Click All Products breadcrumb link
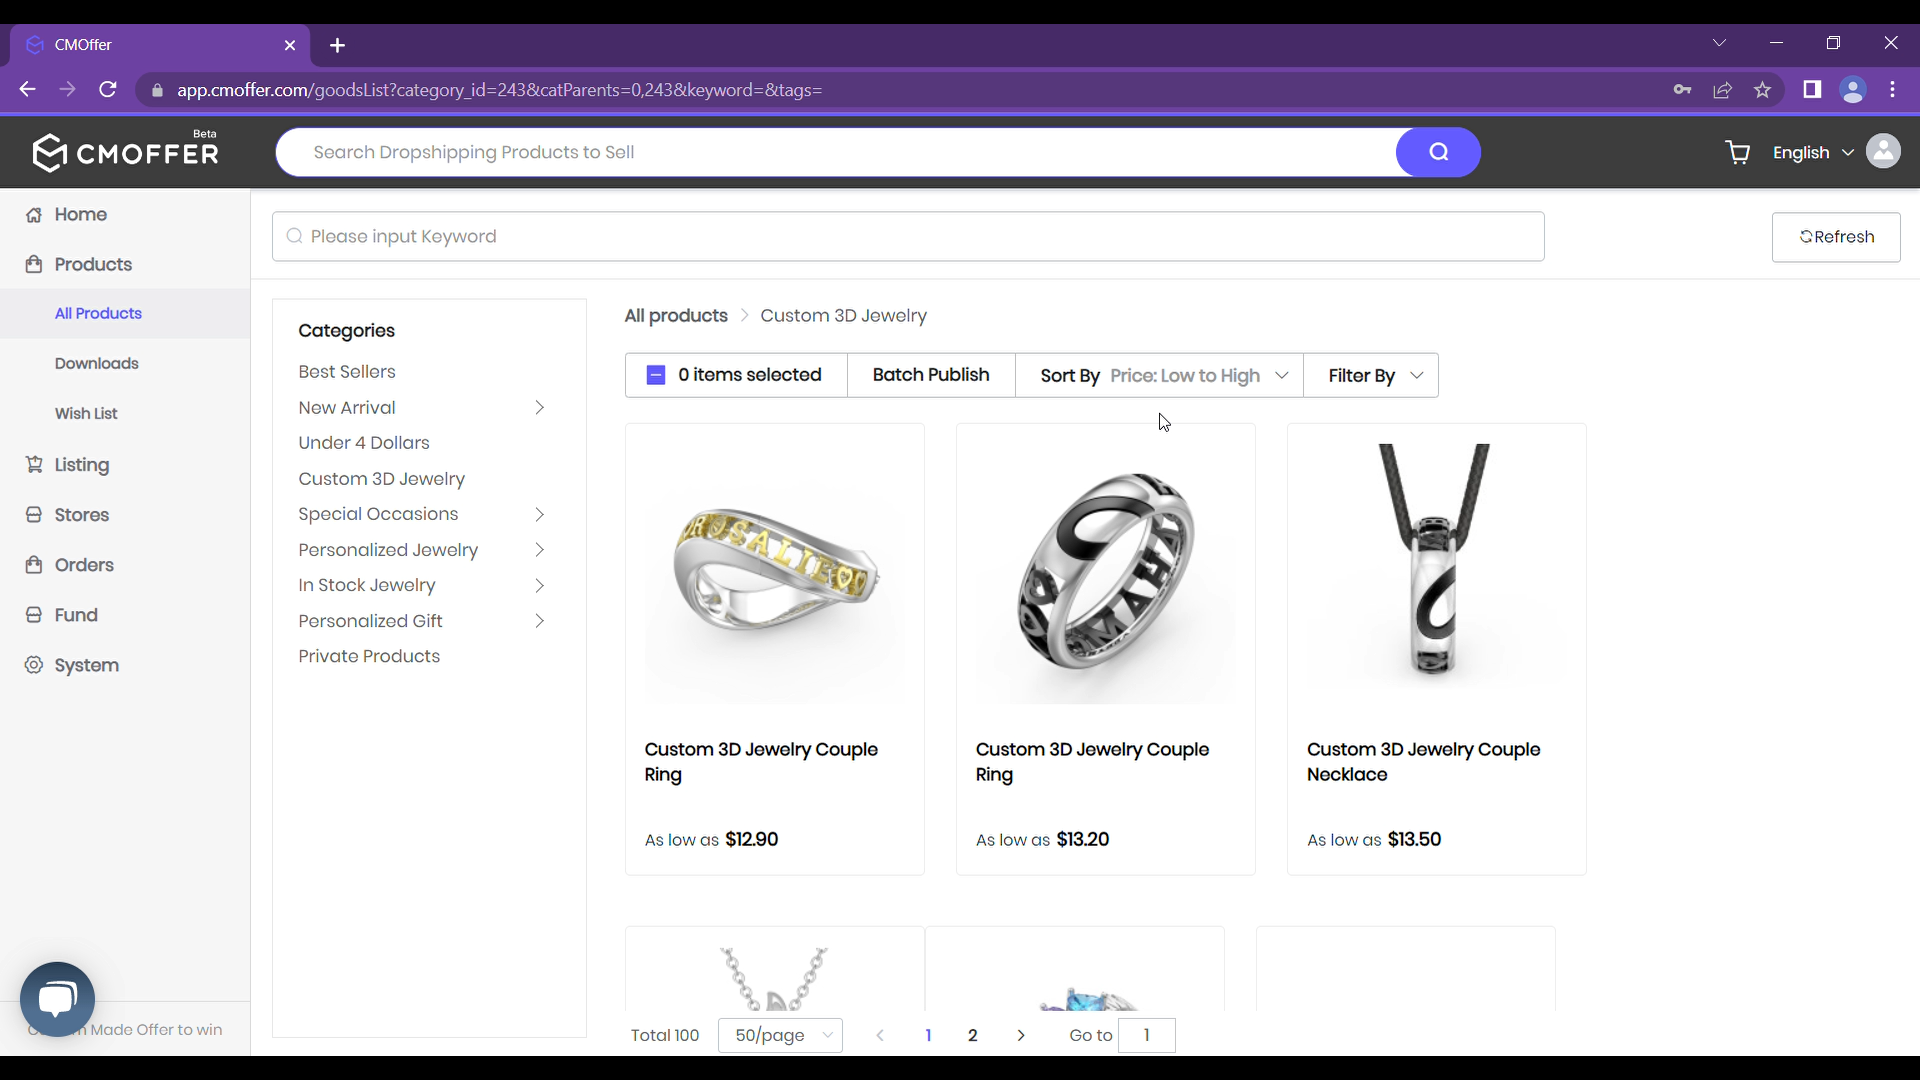Image resolution: width=1920 pixels, height=1080 pixels. [x=676, y=316]
